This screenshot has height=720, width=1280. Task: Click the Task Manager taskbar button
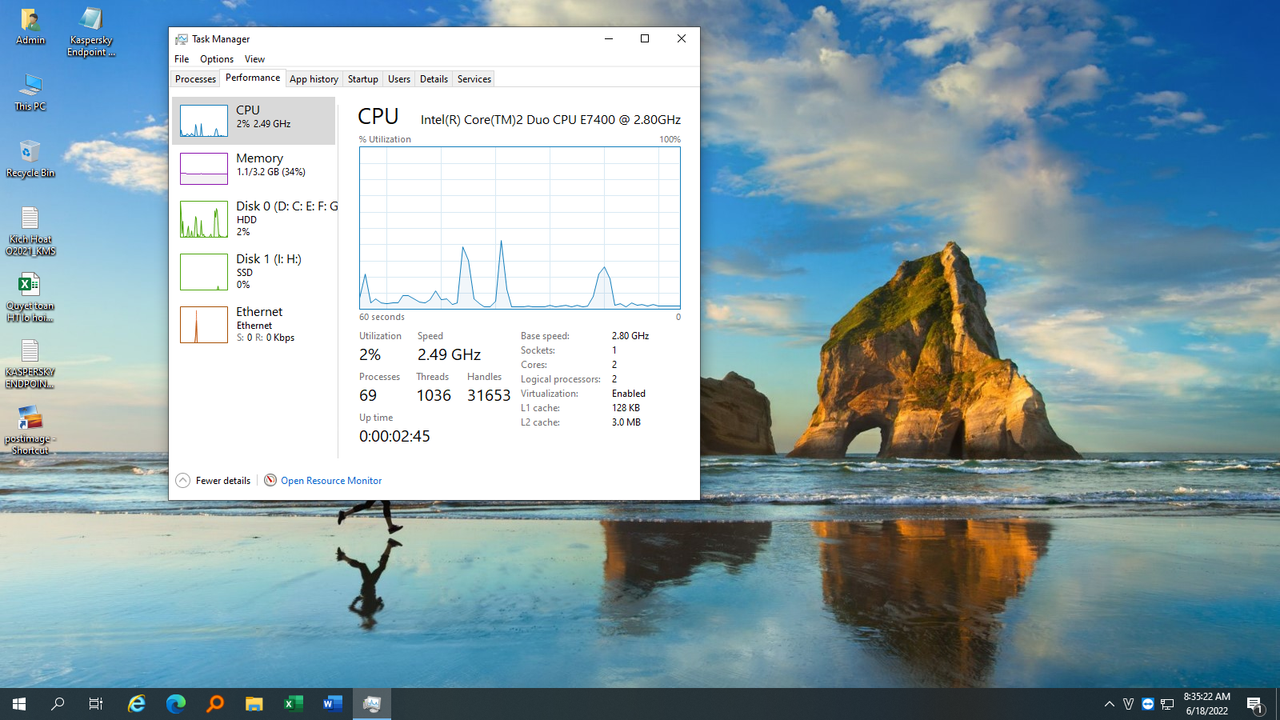pos(372,704)
